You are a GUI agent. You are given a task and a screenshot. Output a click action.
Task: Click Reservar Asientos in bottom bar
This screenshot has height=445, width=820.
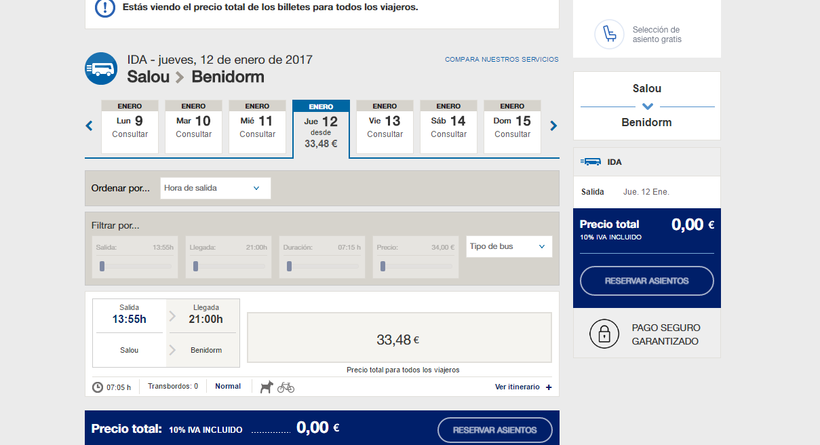tap(495, 430)
